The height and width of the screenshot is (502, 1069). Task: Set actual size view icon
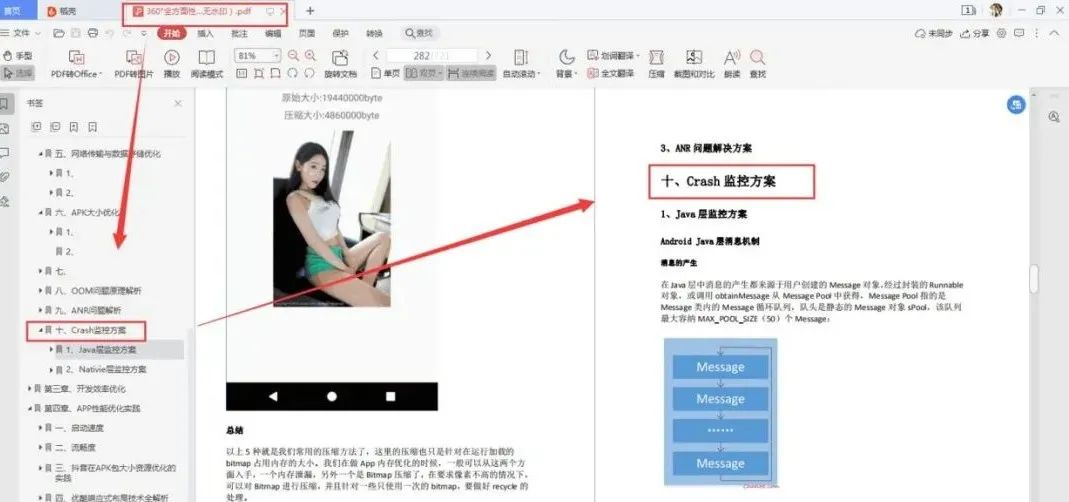coord(241,73)
